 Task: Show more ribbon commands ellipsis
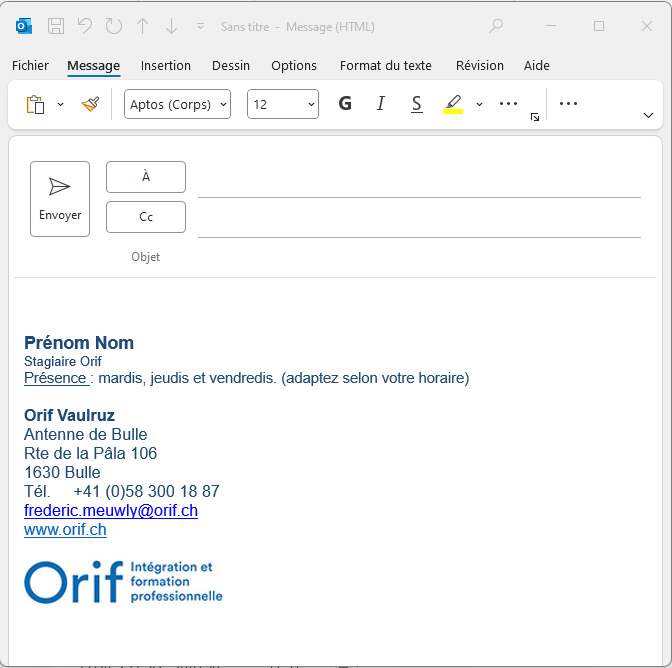point(568,104)
